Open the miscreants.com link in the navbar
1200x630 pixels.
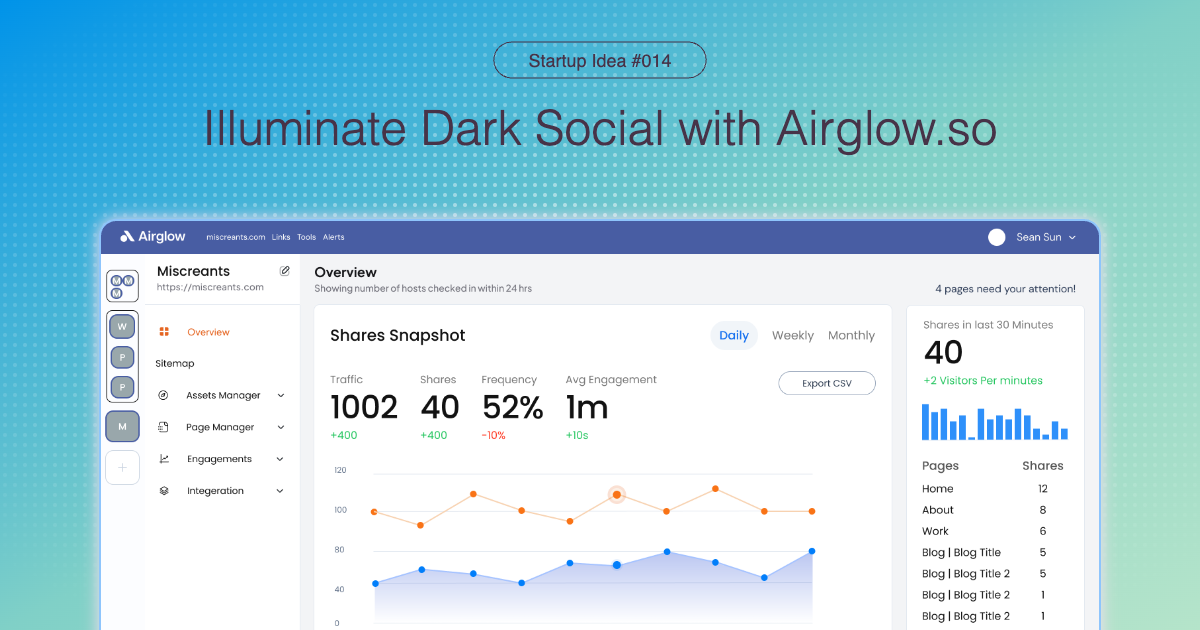coord(236,237)
